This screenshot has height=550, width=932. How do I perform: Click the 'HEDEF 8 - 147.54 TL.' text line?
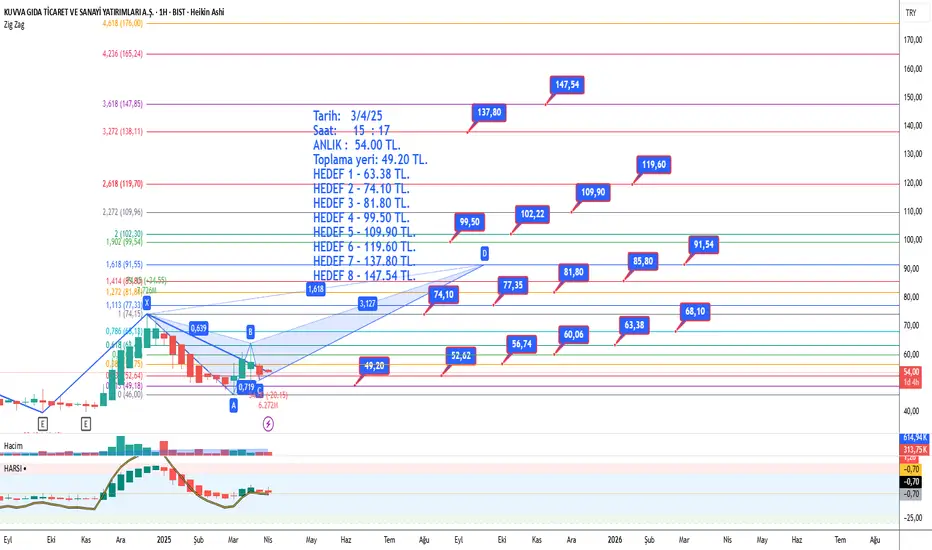[364, 276]
